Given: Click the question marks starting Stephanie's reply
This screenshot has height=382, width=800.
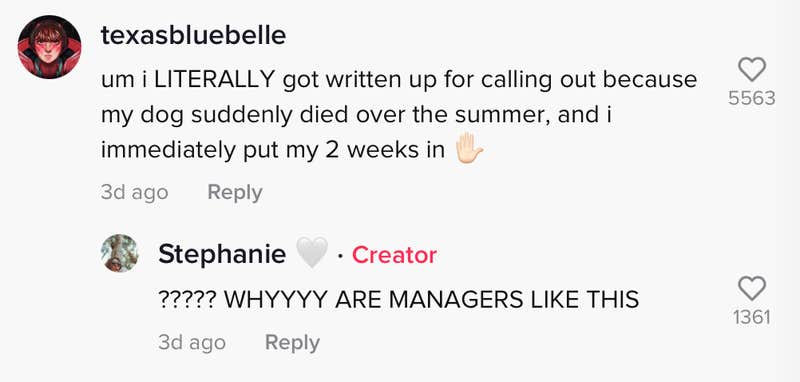Looking at the screenshot, I should (x=188, y=299).
